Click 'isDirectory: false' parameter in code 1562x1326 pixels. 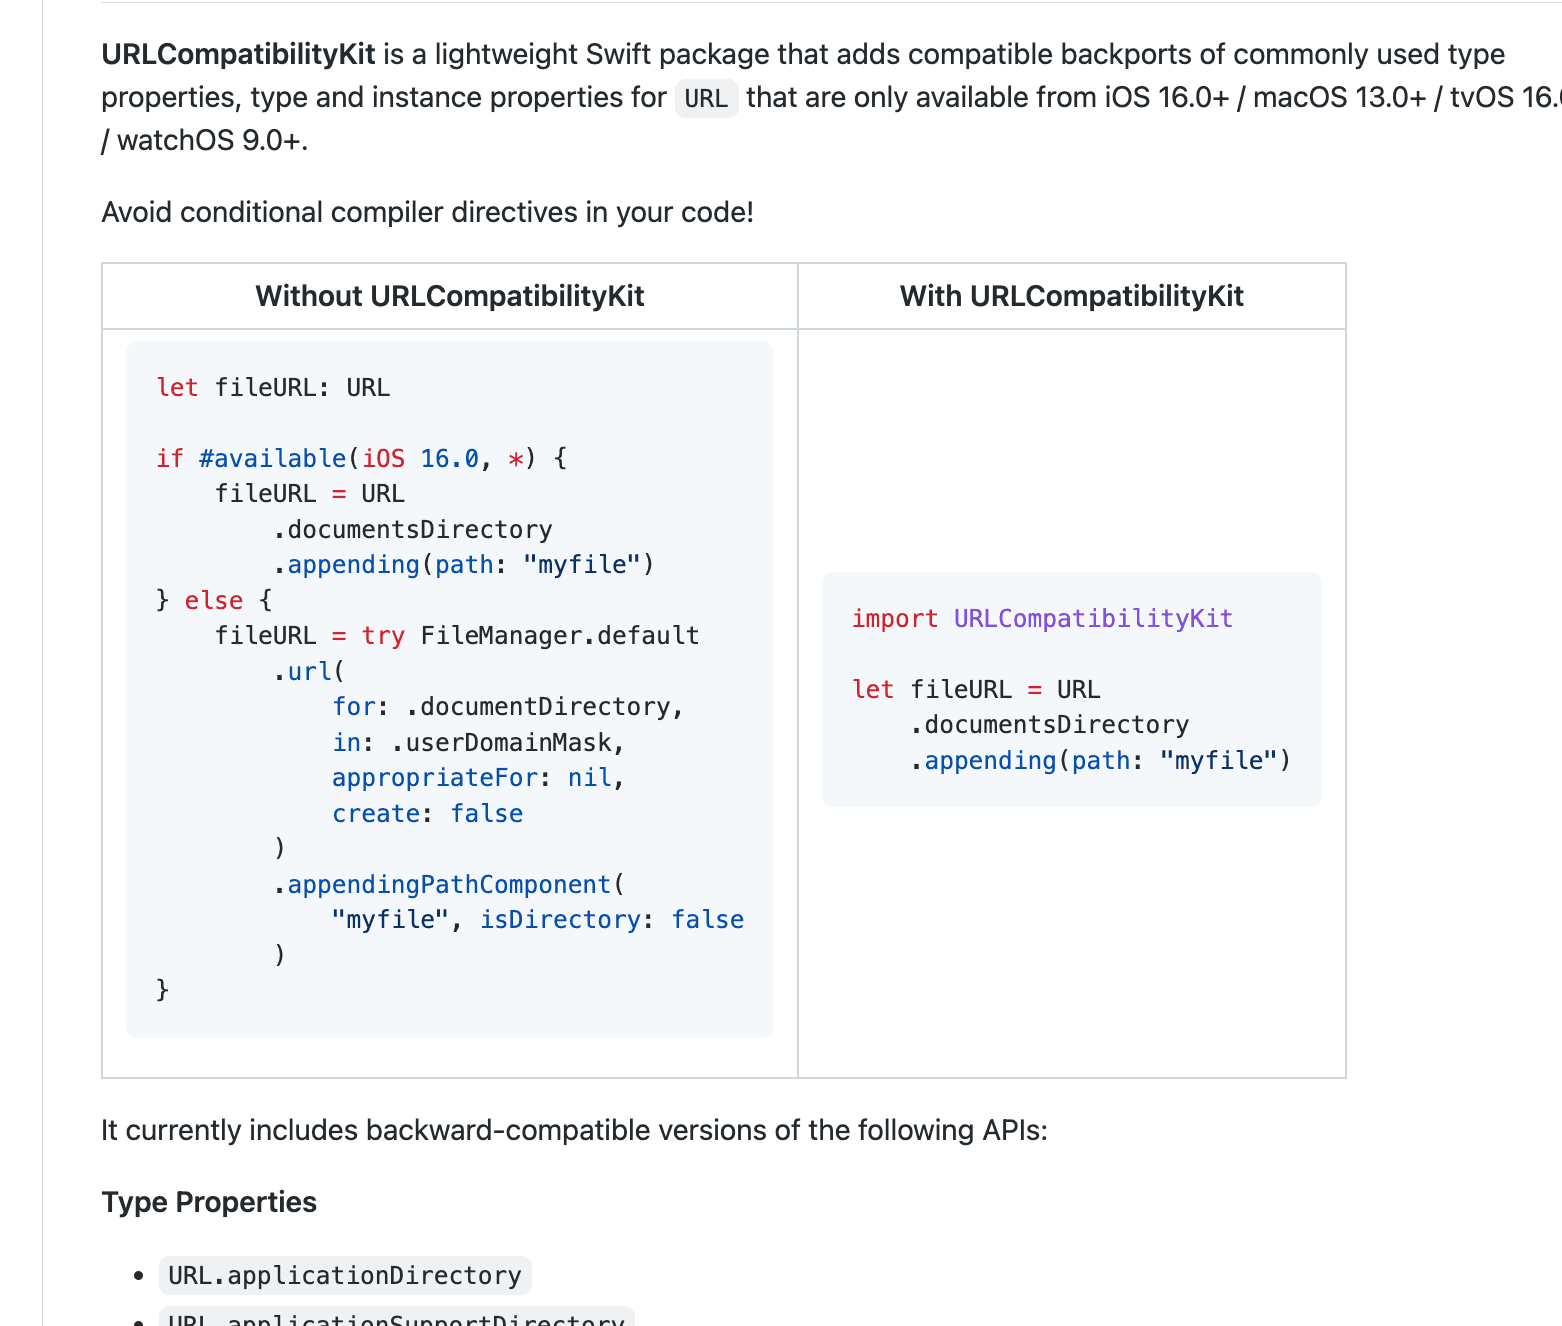click(611, 919)
